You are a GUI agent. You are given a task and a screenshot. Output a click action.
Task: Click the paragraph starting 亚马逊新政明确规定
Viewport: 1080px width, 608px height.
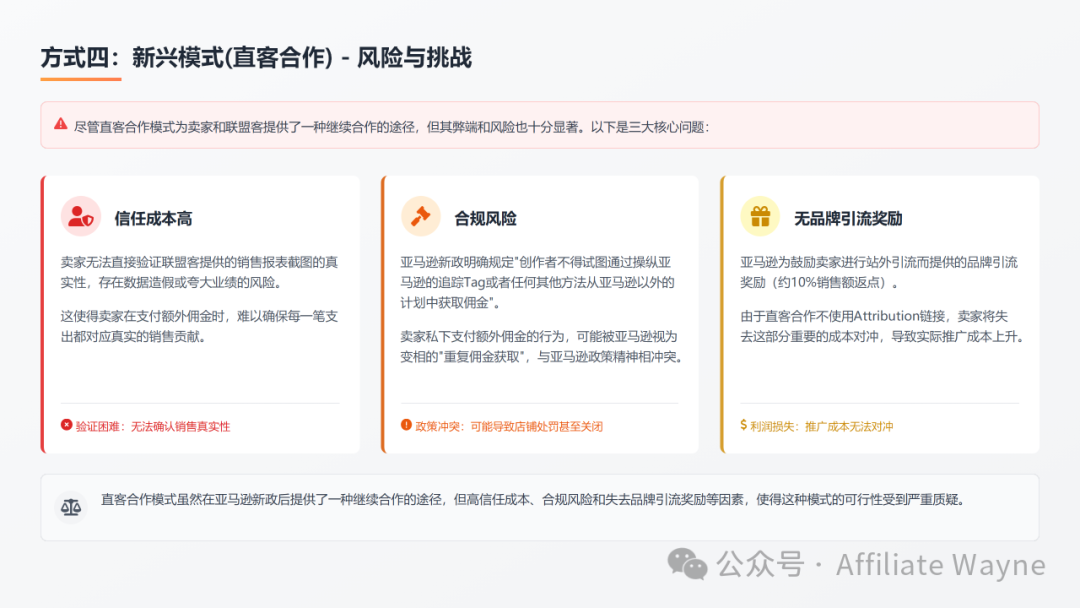pos(537,282)
